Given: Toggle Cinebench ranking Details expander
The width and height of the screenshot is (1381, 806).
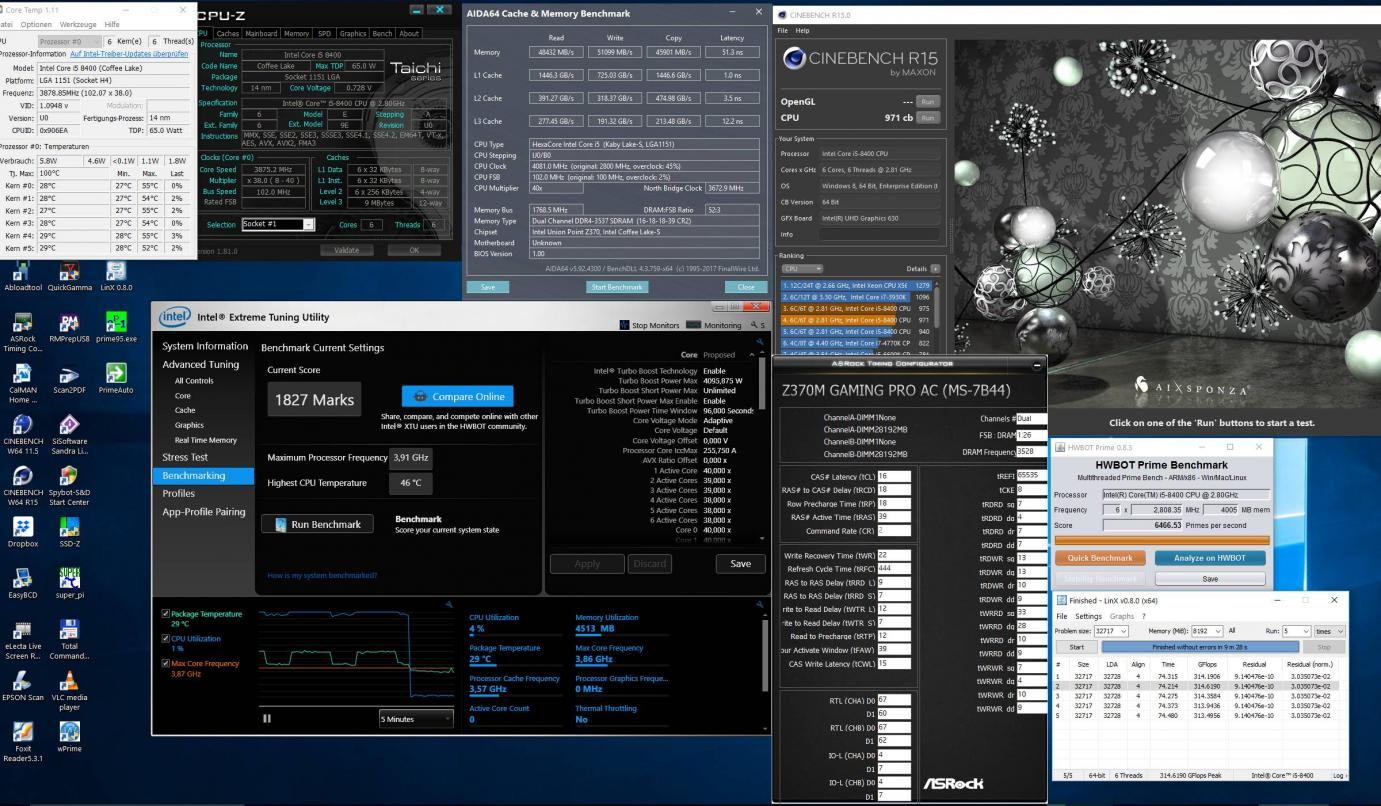Looking at the screenshot, I should [x=935, y=269].
